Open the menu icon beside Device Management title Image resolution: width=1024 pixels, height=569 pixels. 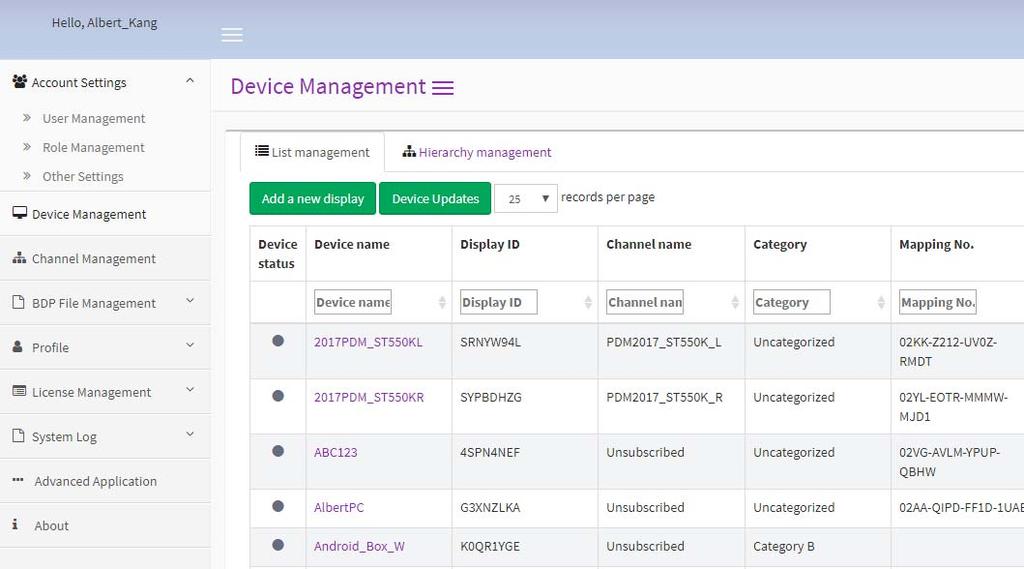443,88
